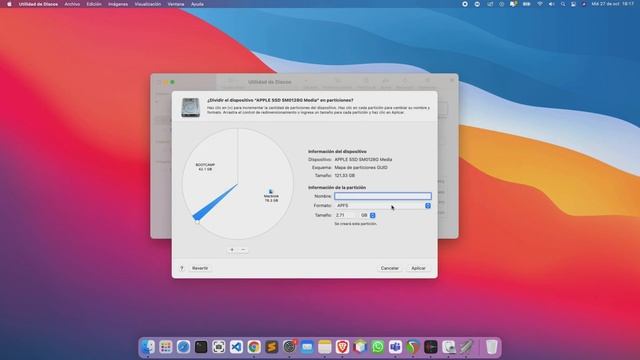
Task: Add a partition with the plus button
Action: click(x=232, y=250)
